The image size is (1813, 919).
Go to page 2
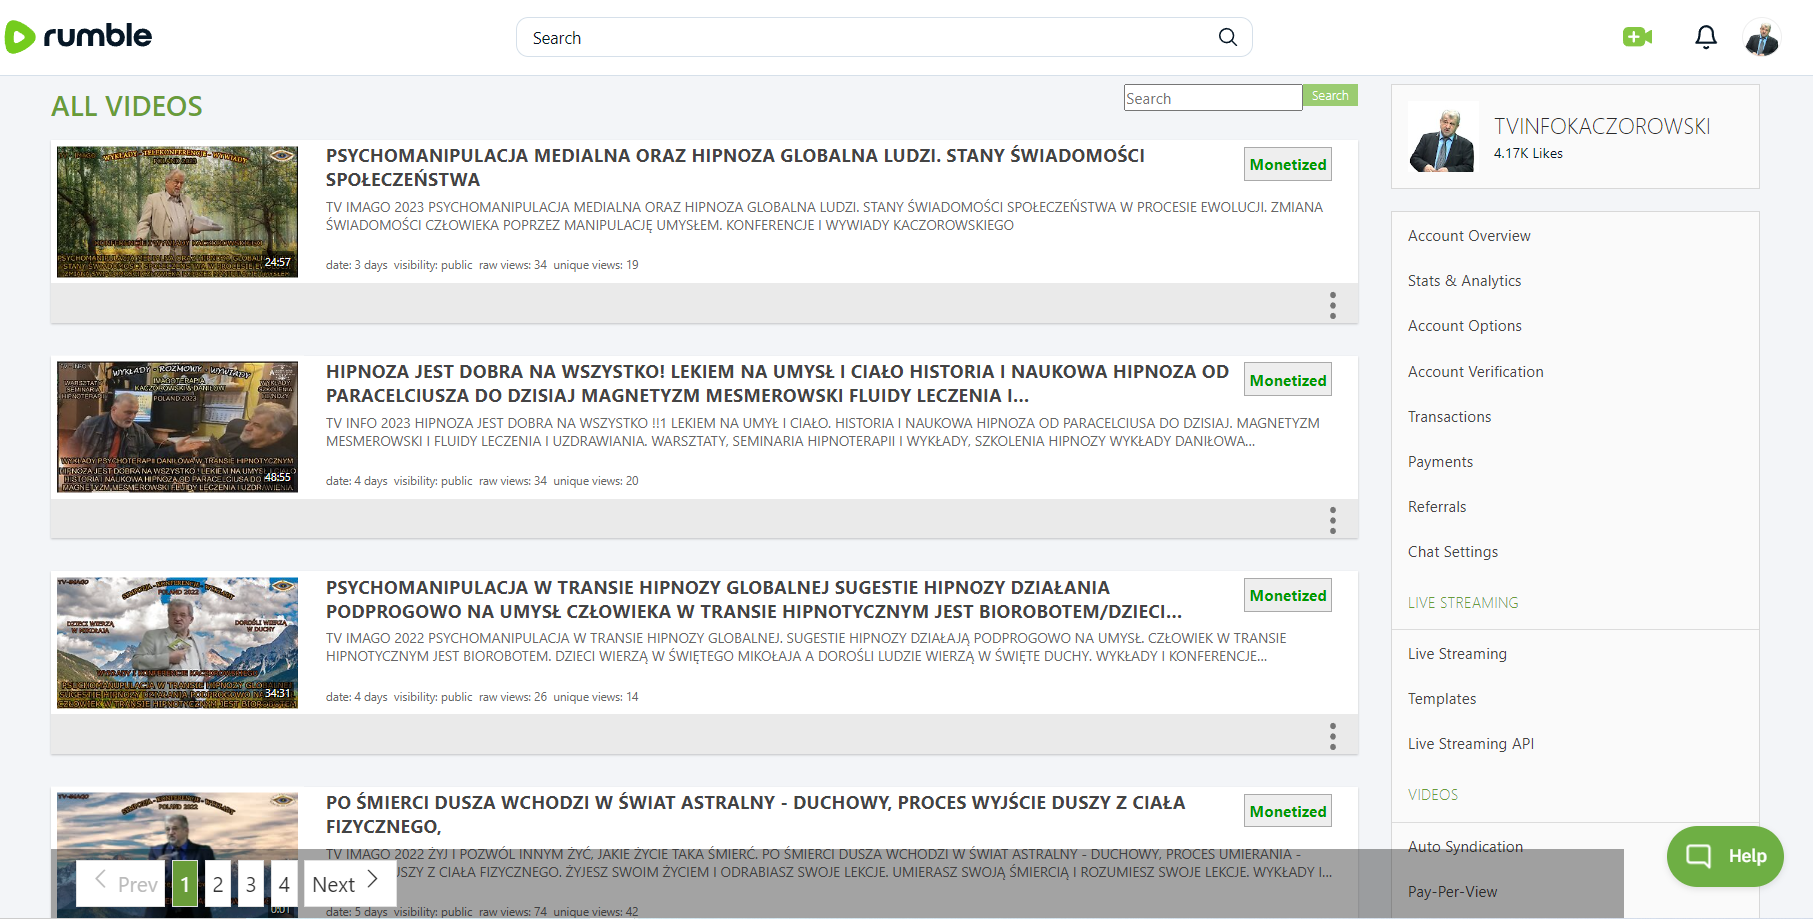pyautogui.click(x=218, y=884)
